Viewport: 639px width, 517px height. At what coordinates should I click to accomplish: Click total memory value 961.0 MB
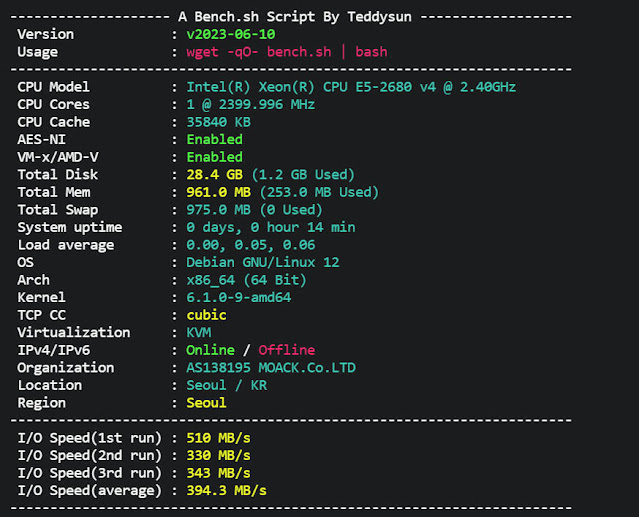(218, 192)
